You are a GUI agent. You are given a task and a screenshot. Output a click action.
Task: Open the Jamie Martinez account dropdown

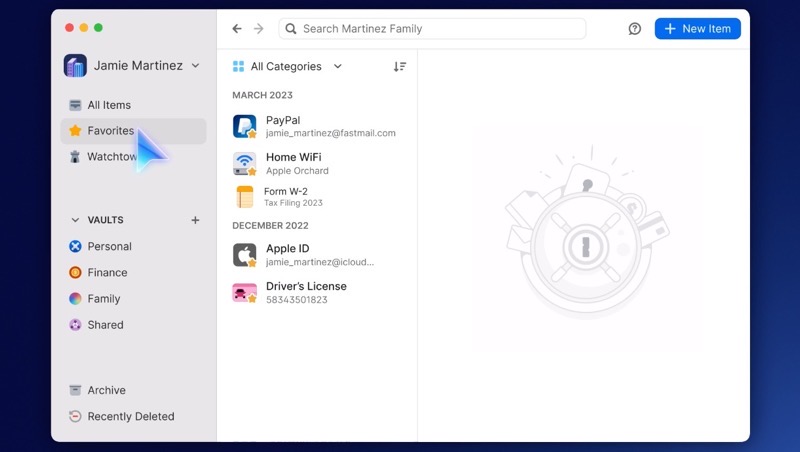click(195, 65)
